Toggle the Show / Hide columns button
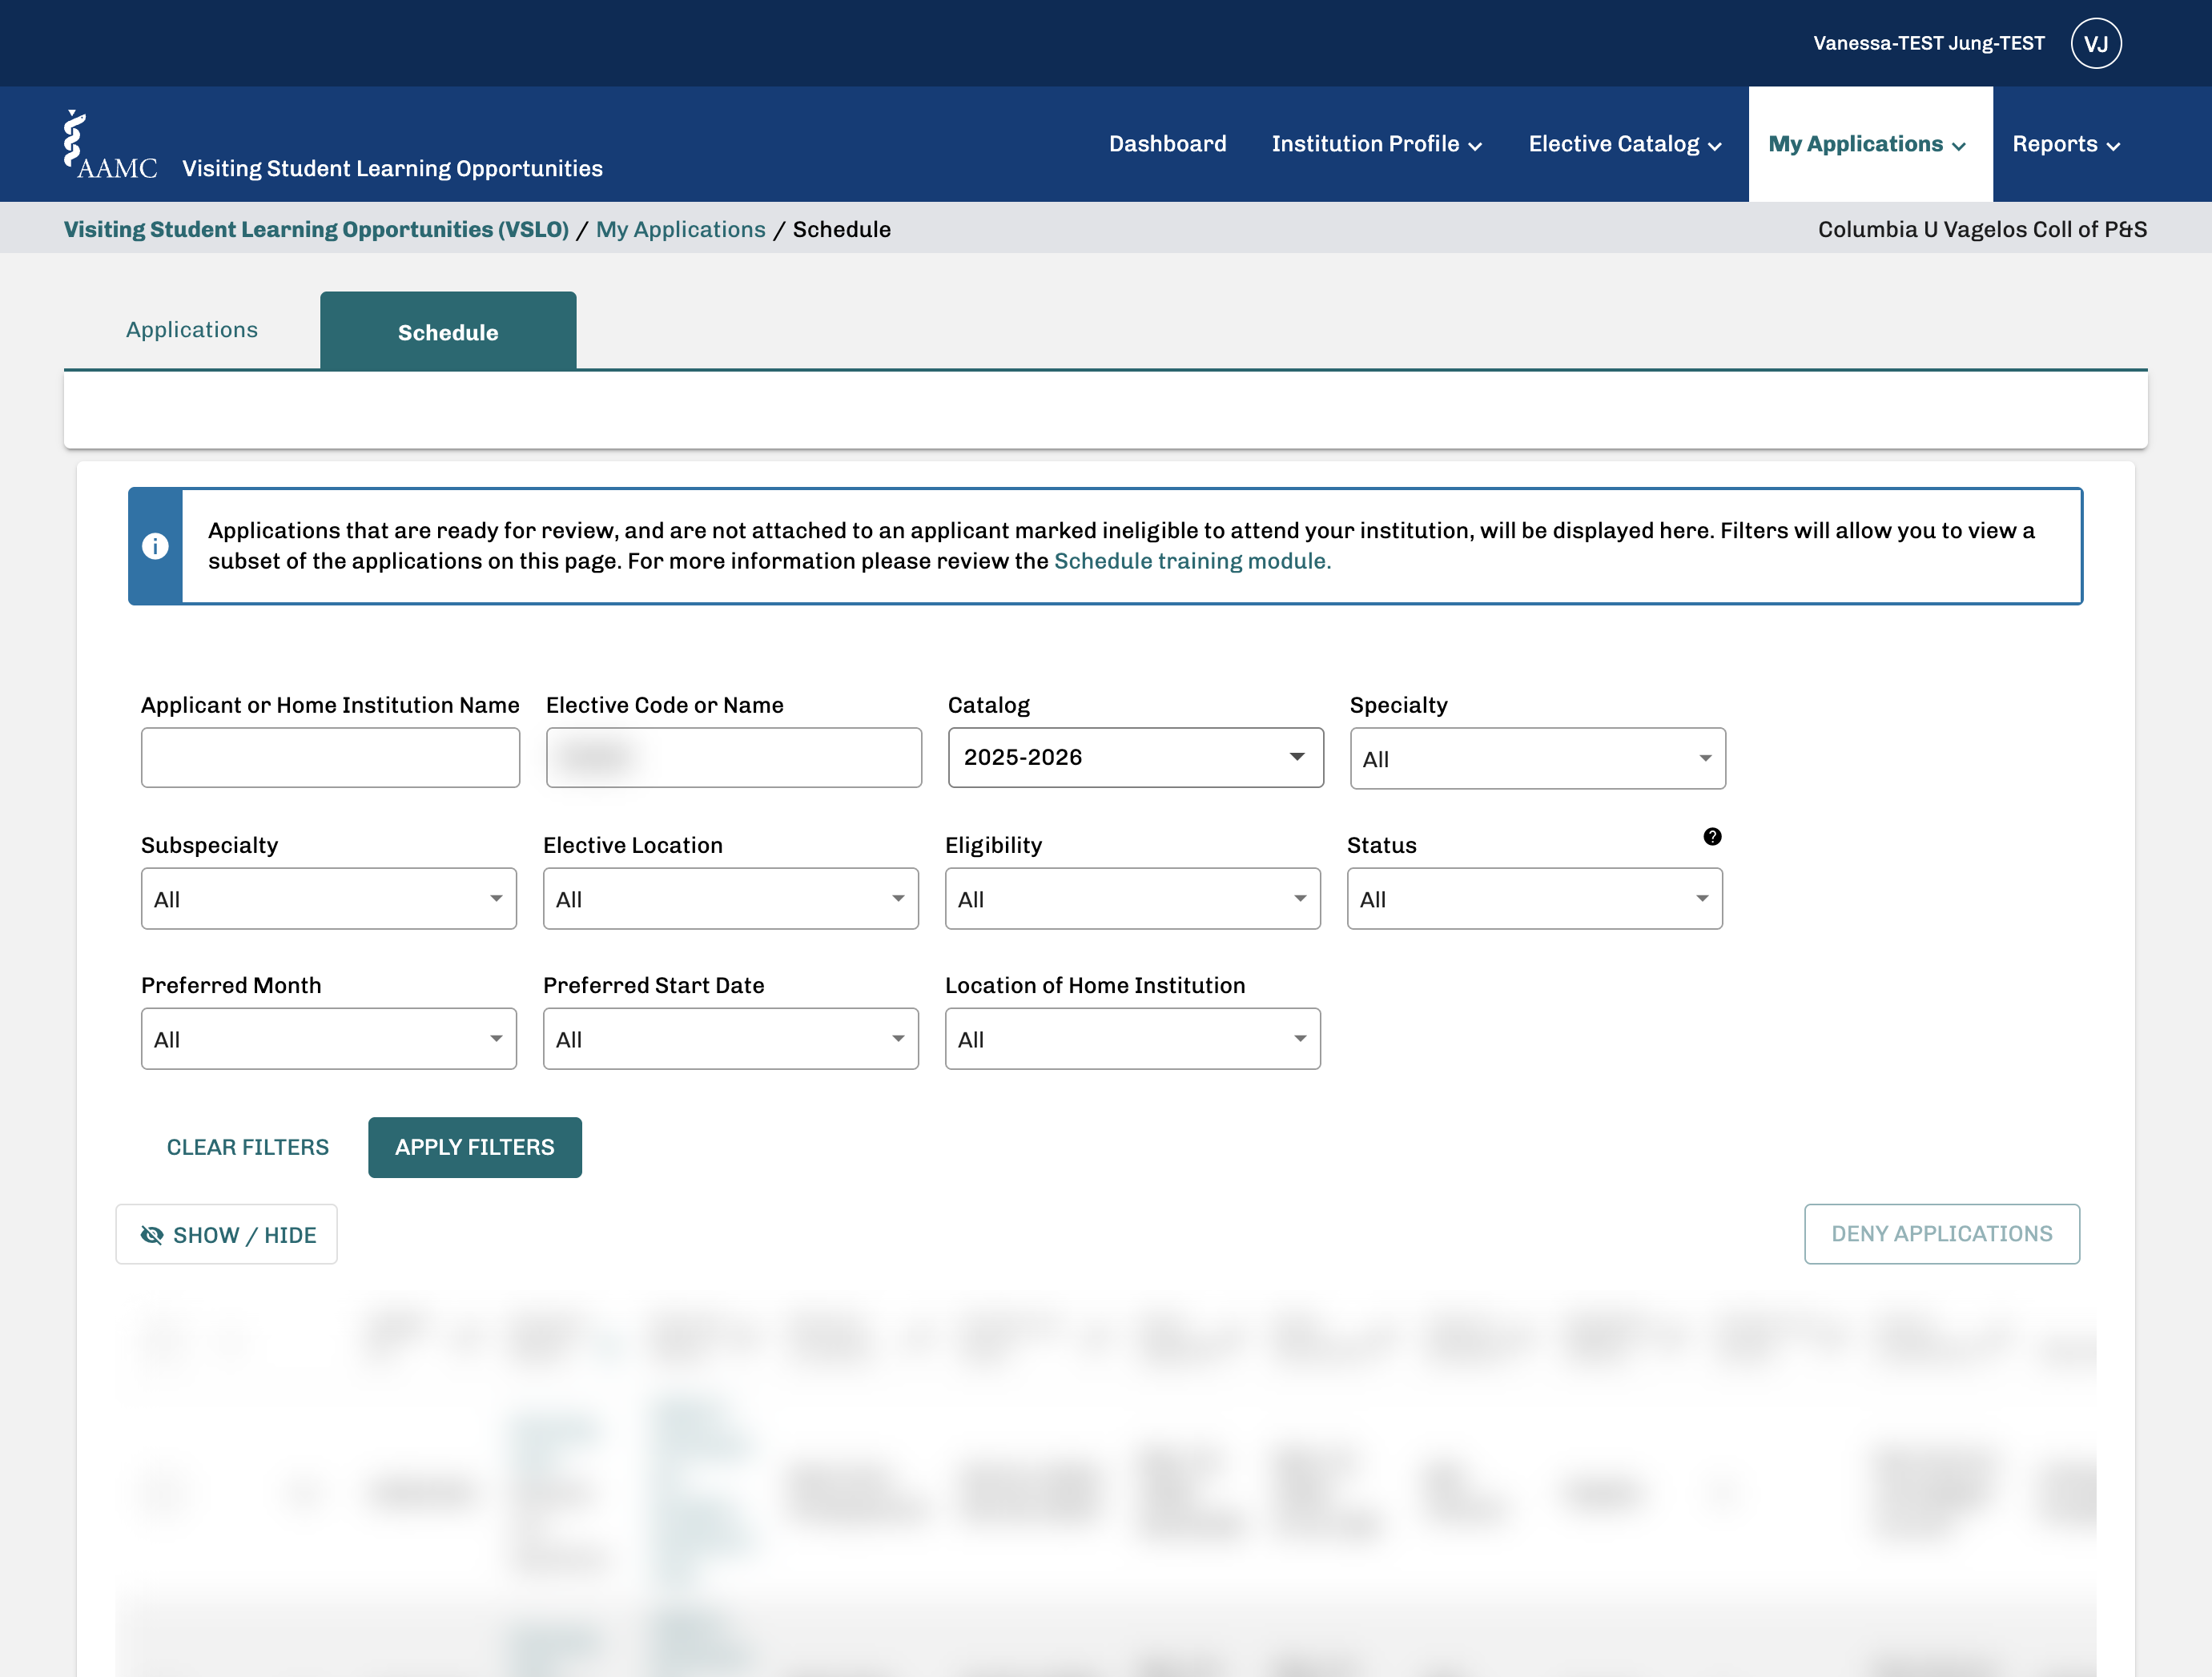Image resolution: width=2212 pixels, height=1677 pixels. pos(226,1234)
